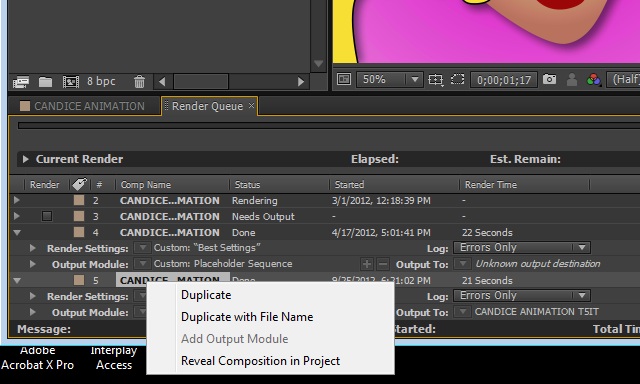Click the Unknown output destination link
Screen dimensions: 640x384
[x=538, y=264]
